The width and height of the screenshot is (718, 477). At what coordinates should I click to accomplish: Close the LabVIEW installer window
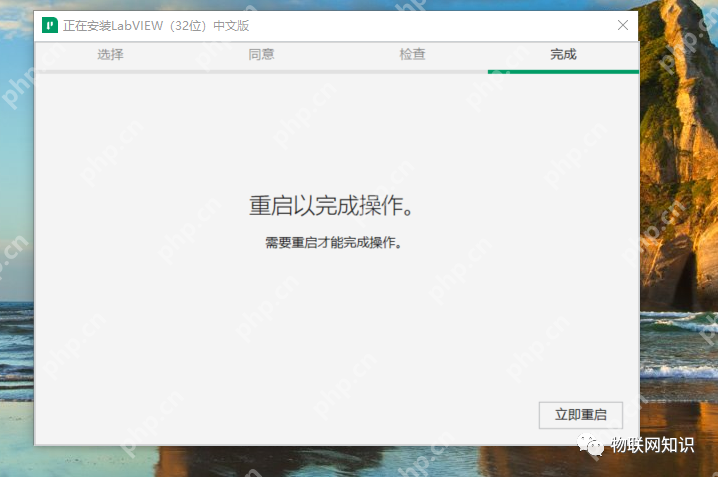[623, 25]
